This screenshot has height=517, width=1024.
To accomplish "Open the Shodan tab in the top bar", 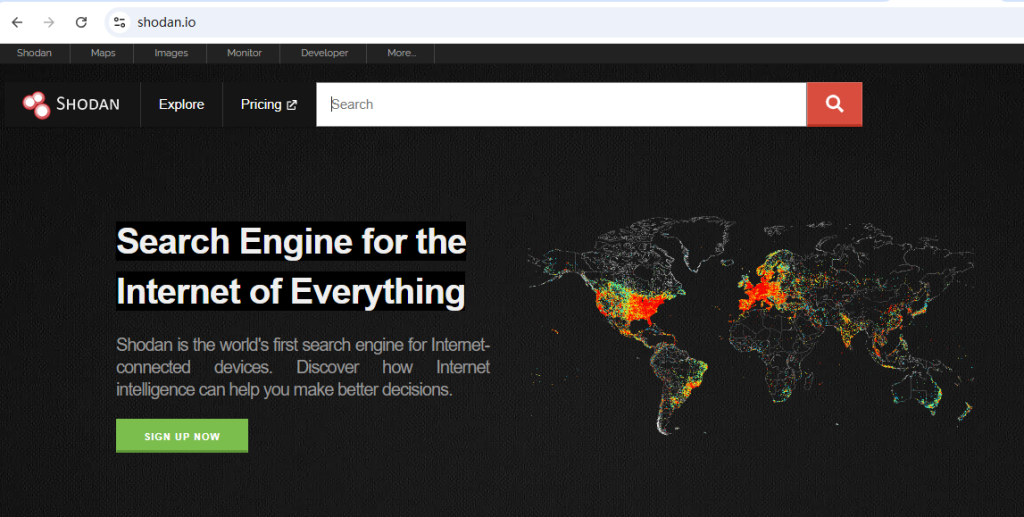I will (x=35, y=53).
